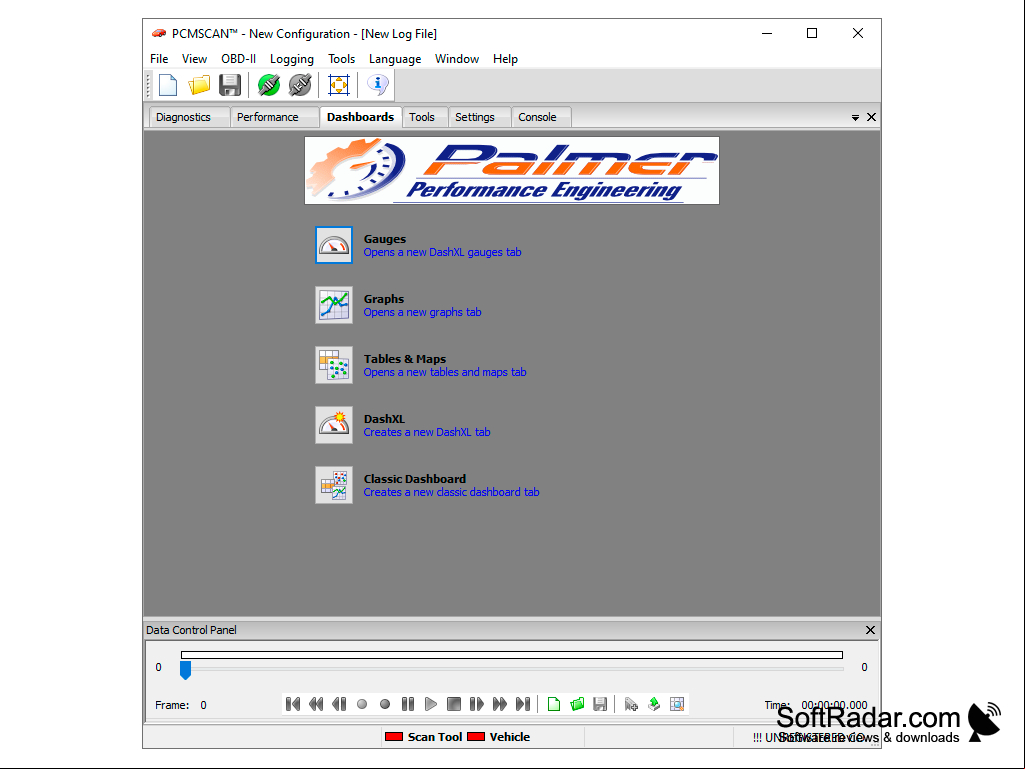Click the green Connect plug icon

(269, 85)
